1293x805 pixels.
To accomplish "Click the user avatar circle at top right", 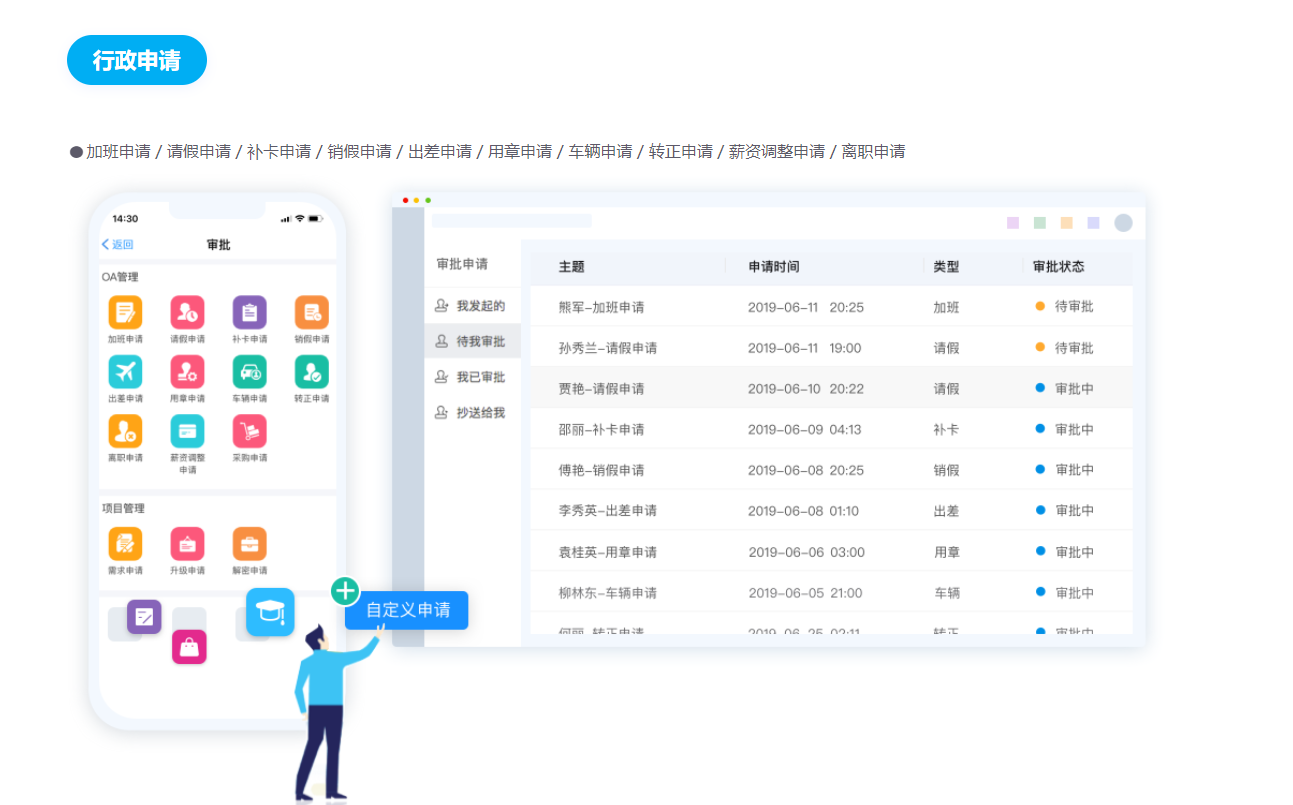I will point(1123,223).
